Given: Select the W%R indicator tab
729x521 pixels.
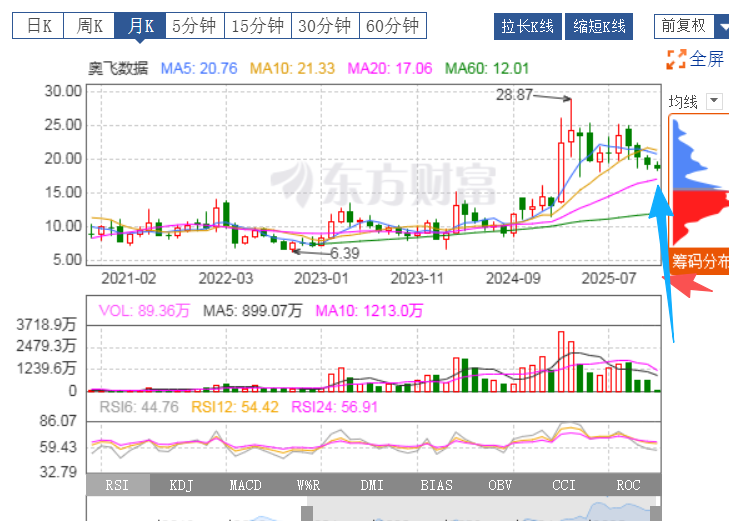Looking at the screenshot, I should point(309,485).
